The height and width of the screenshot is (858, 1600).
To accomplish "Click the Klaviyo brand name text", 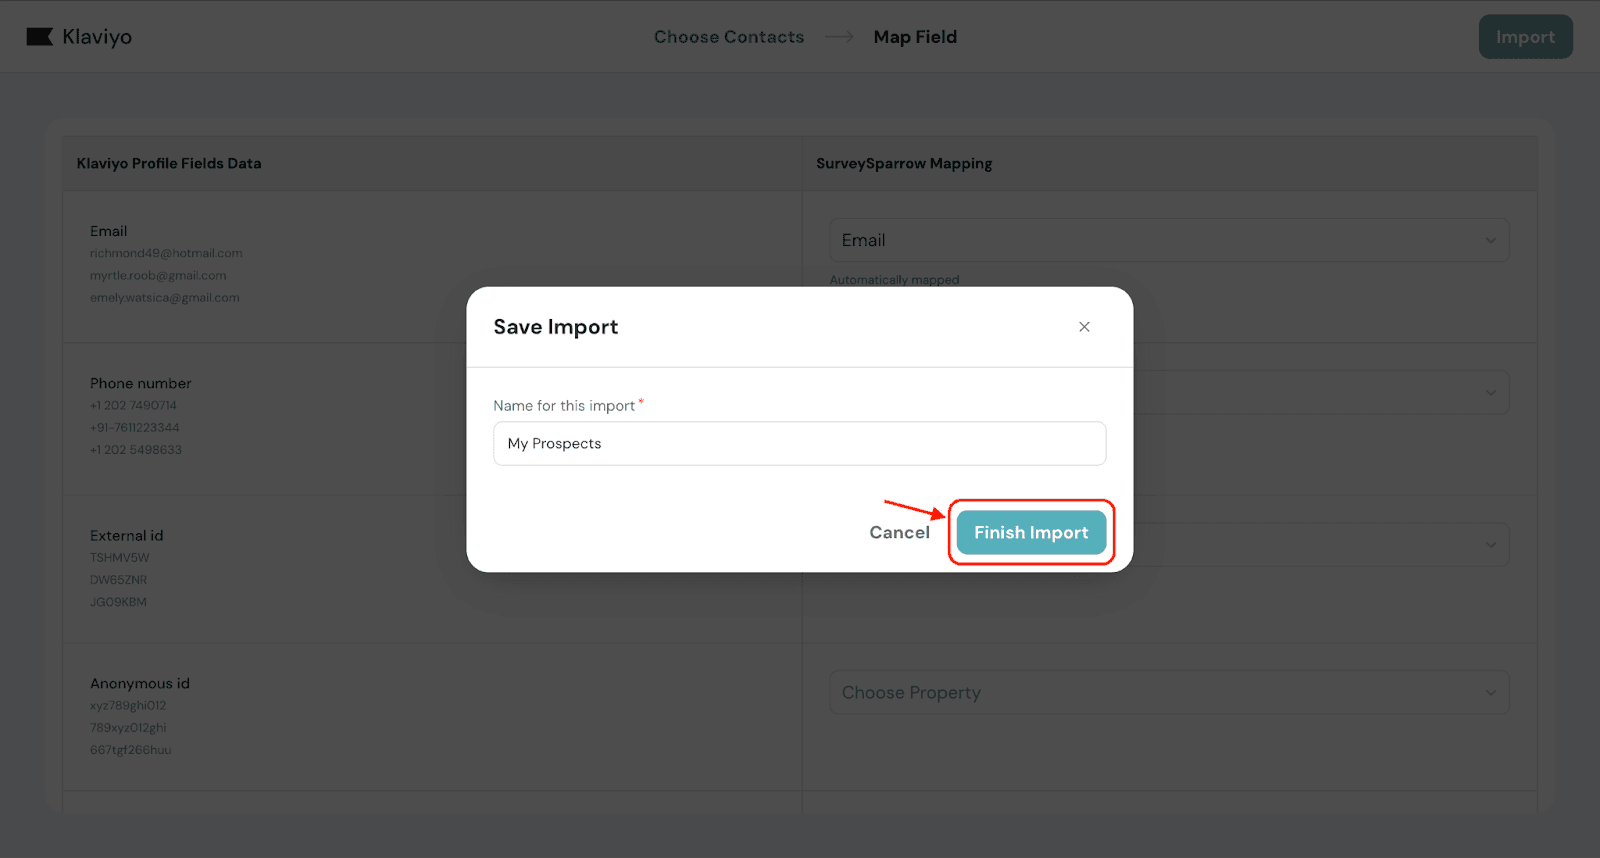I will (x=97, y=37).
